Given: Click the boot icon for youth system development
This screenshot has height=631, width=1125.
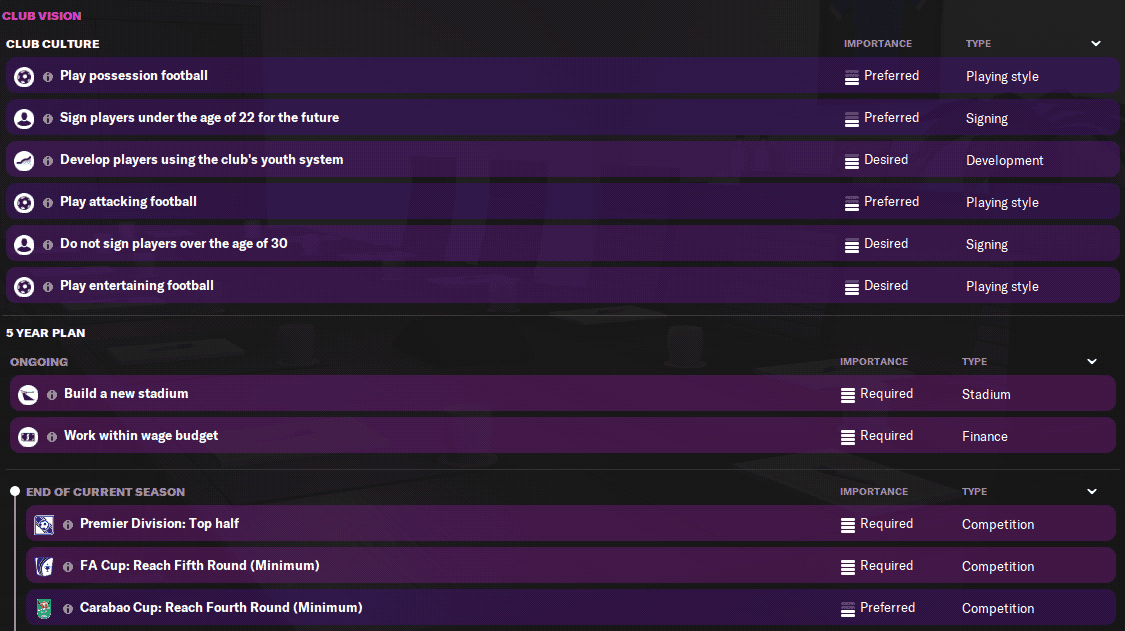Looking at the screenshot, I should click(24, 160).
